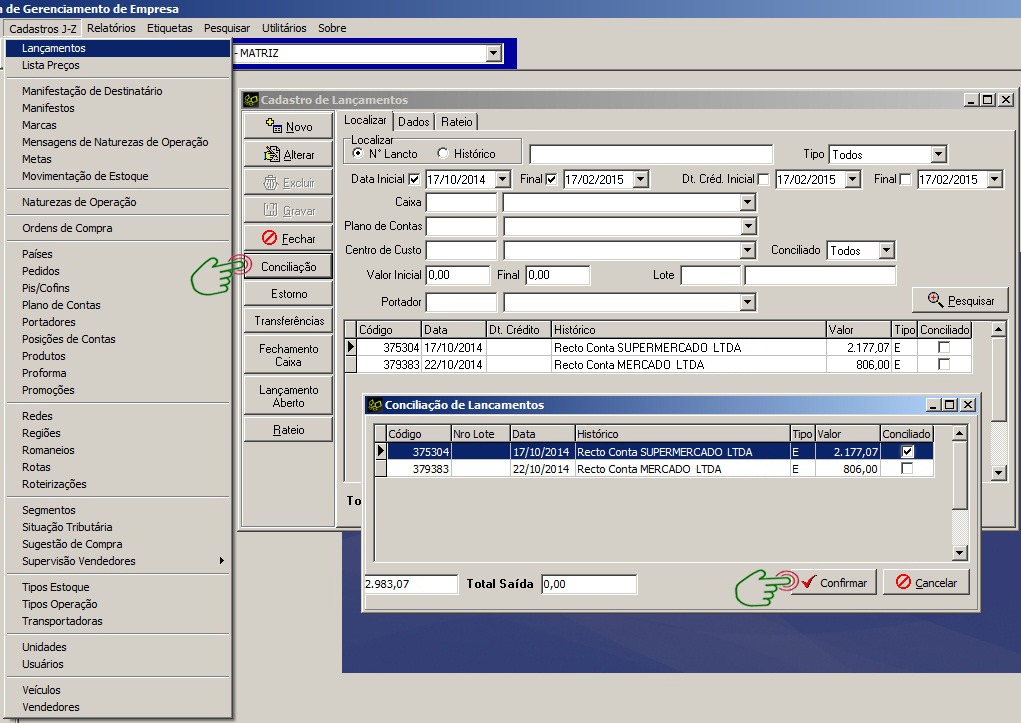Open the MATRIZ company dropdown

[x=493, y=53]
